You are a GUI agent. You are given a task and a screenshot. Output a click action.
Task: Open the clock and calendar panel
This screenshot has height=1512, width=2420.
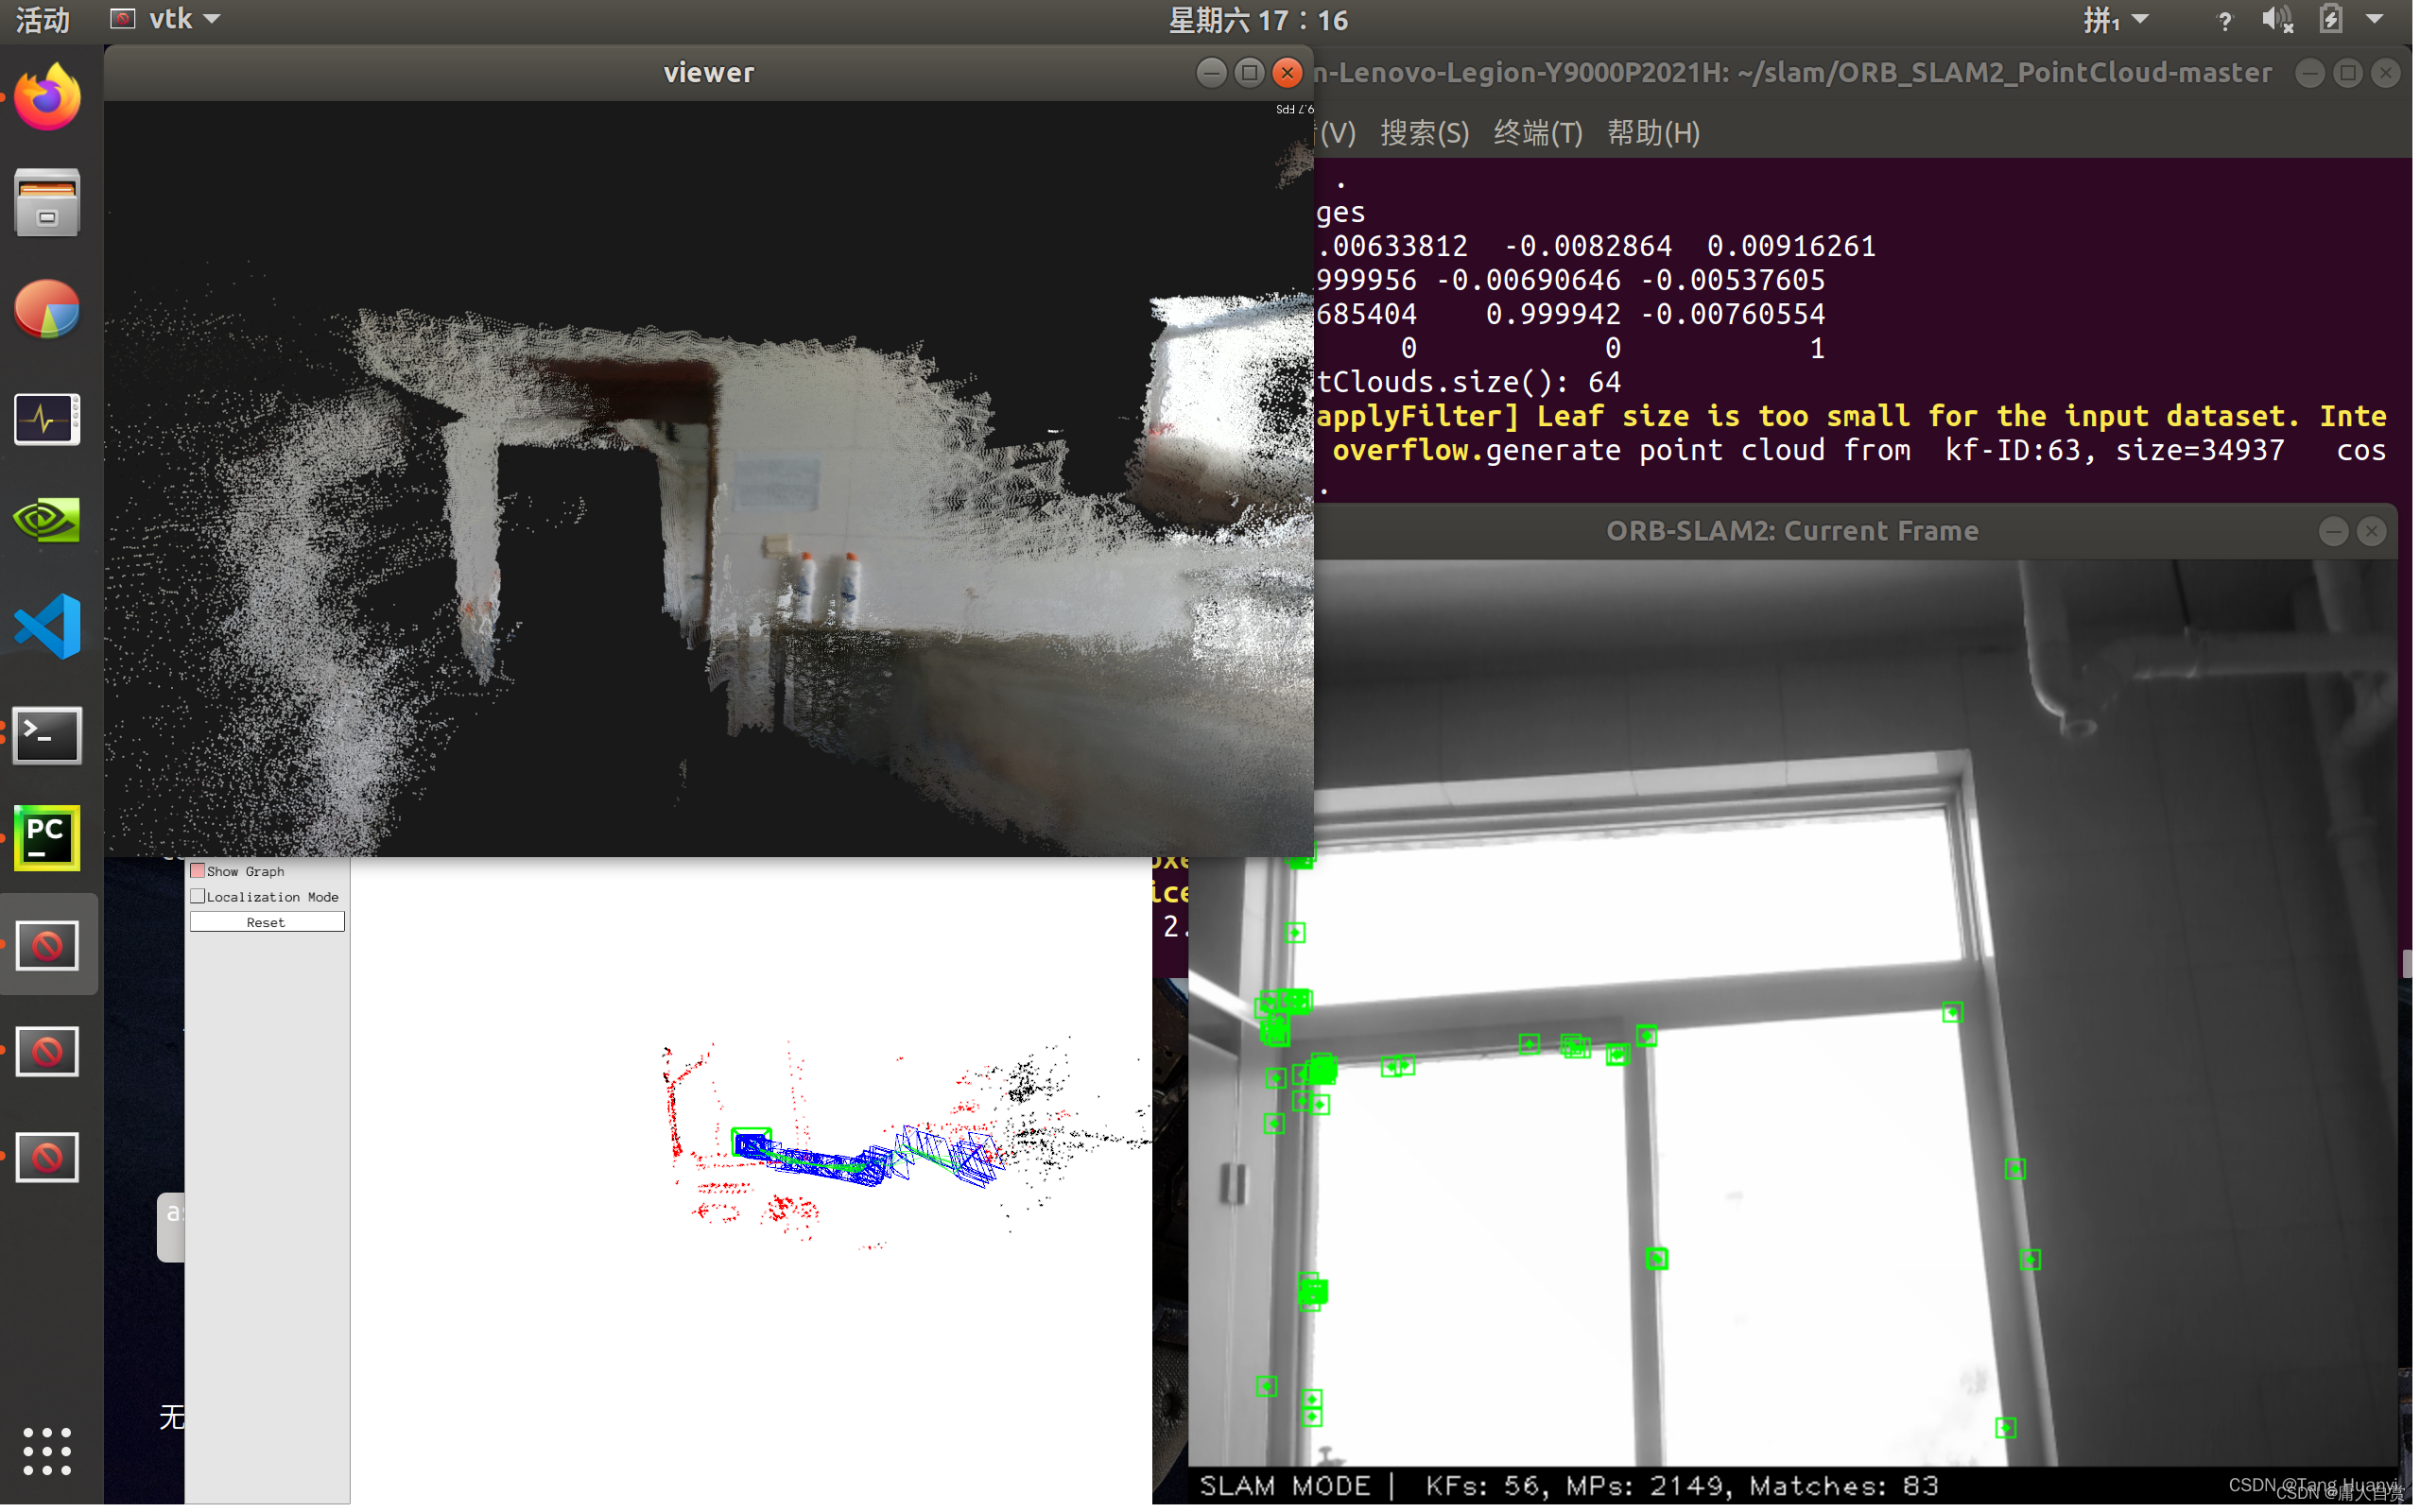(1260, 20)
